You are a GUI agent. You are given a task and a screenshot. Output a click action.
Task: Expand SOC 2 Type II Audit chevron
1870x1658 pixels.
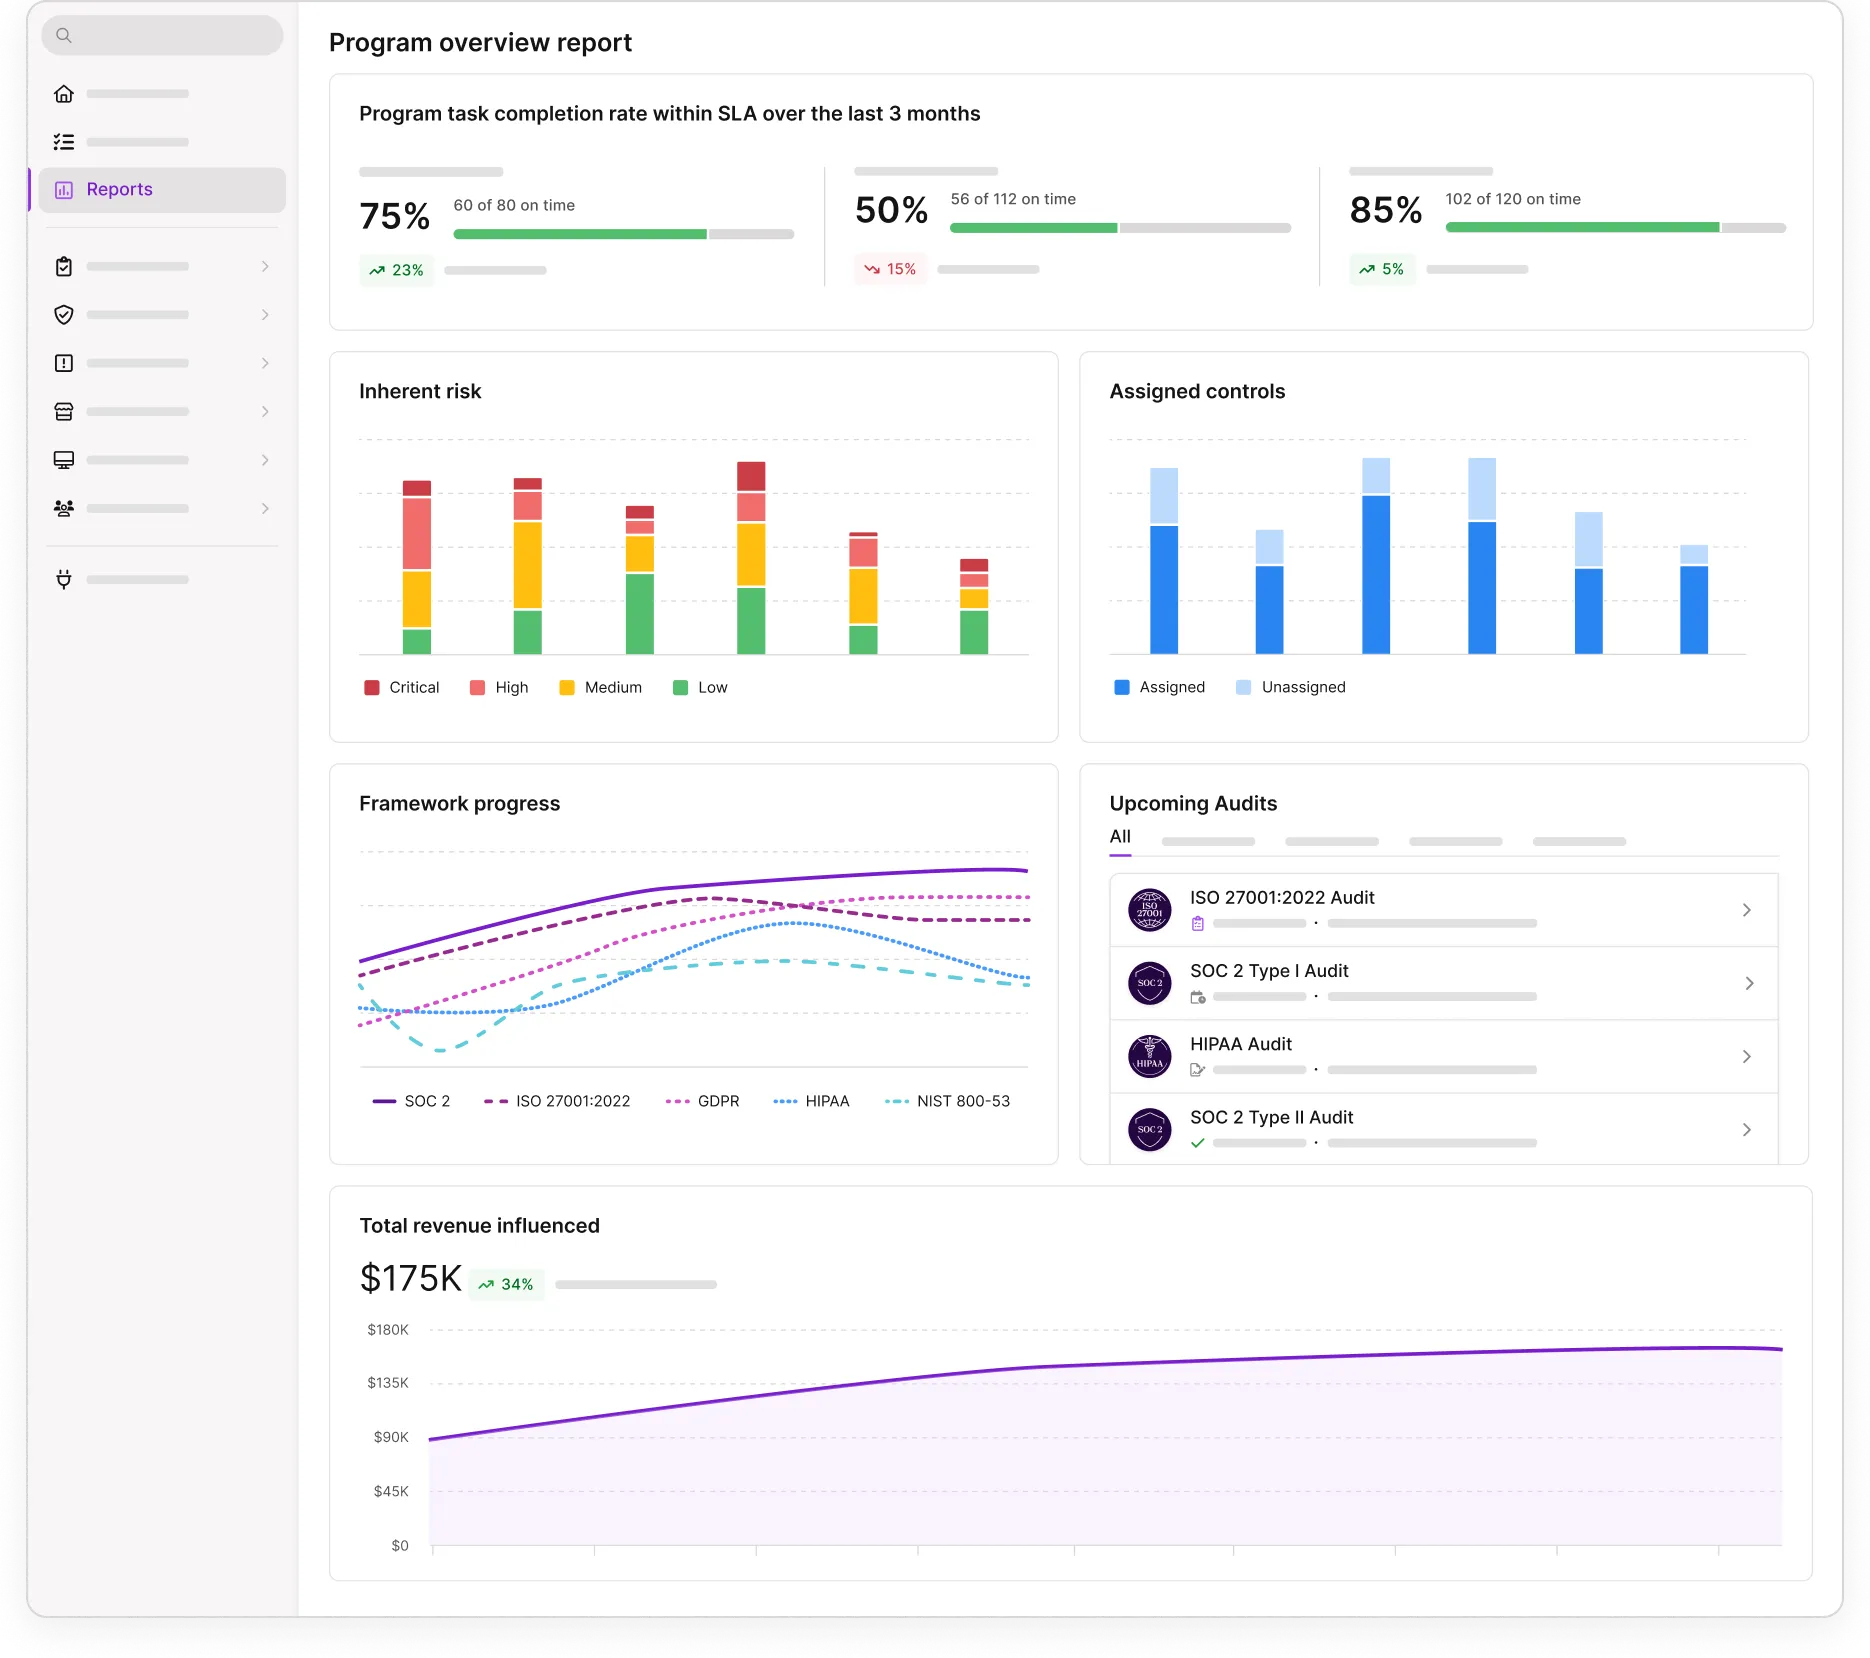[1747, 1130]
